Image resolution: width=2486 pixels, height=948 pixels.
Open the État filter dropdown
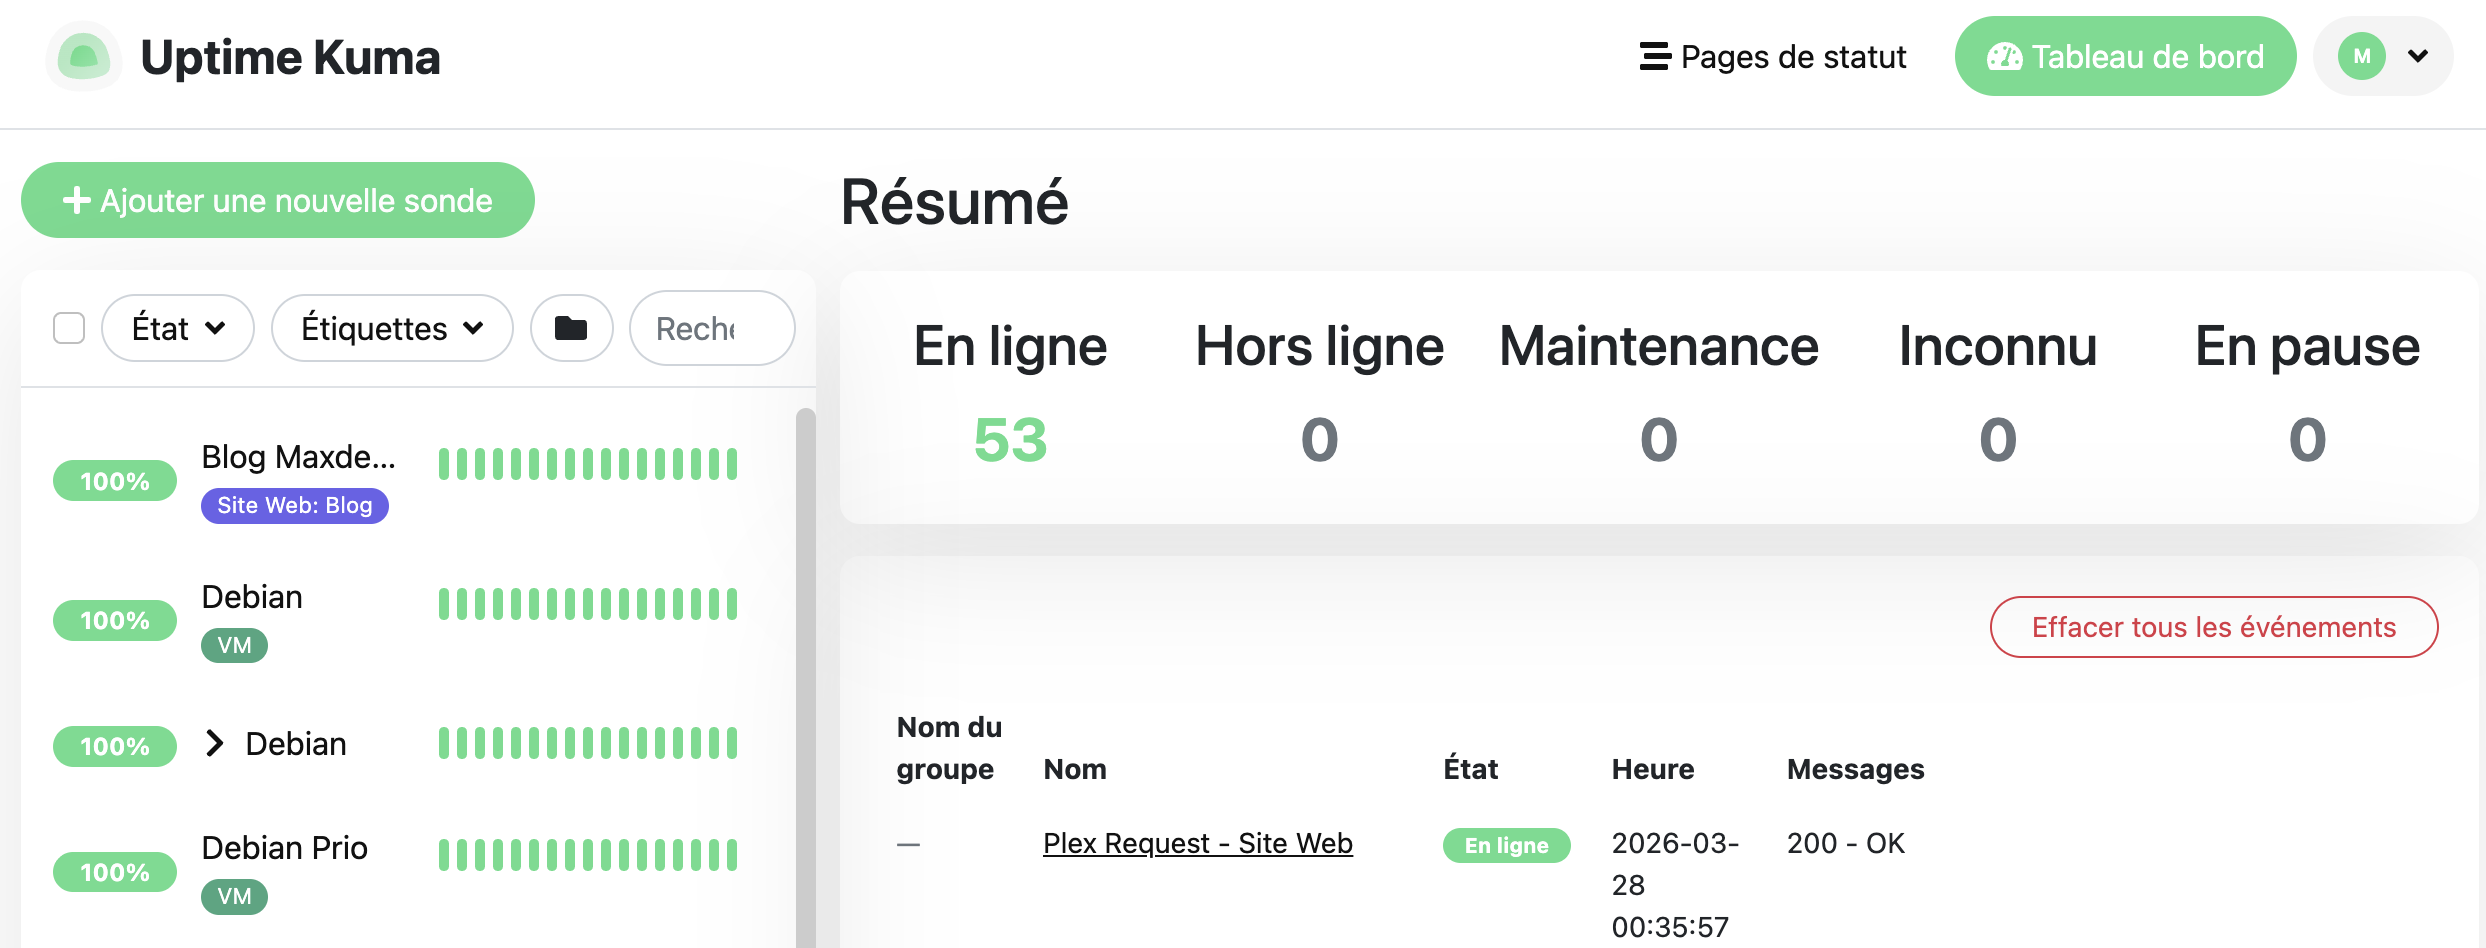click(177, 327)
